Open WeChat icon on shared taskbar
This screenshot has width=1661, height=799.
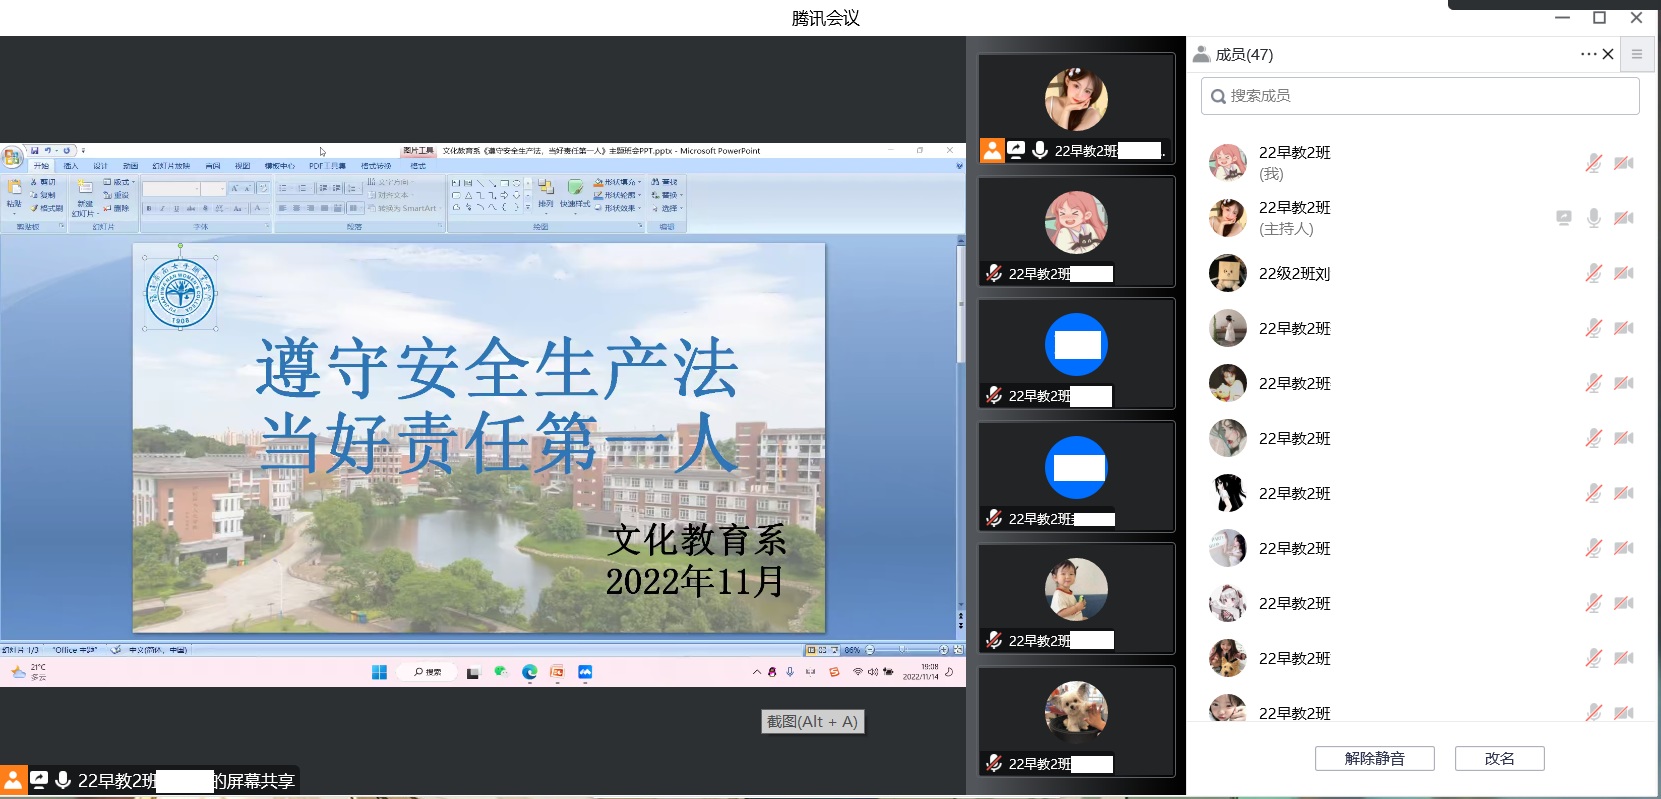501,672
